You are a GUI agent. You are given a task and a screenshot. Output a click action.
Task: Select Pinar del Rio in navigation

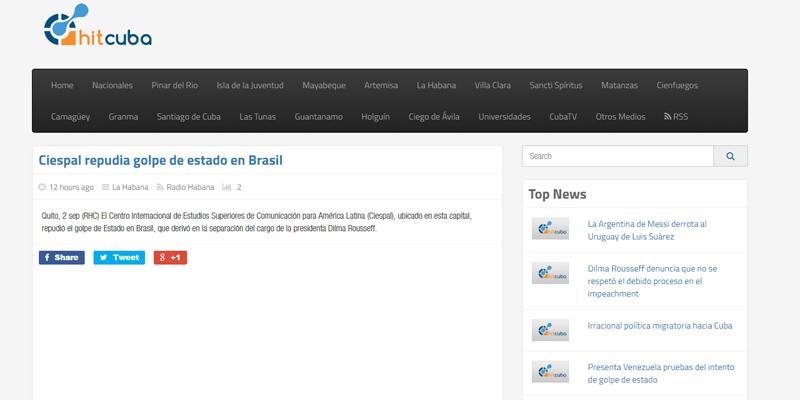[175, 85]
